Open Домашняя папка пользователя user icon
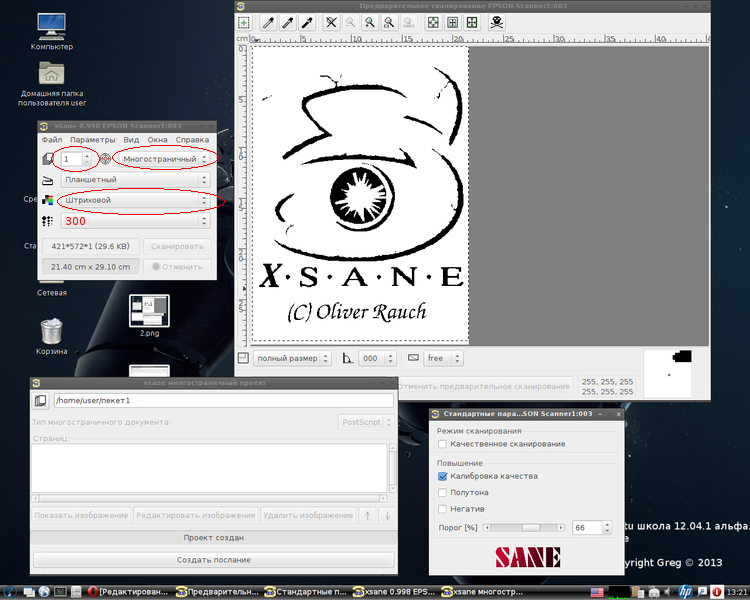Screen dimensions: 750x600 tap(52, 84)
